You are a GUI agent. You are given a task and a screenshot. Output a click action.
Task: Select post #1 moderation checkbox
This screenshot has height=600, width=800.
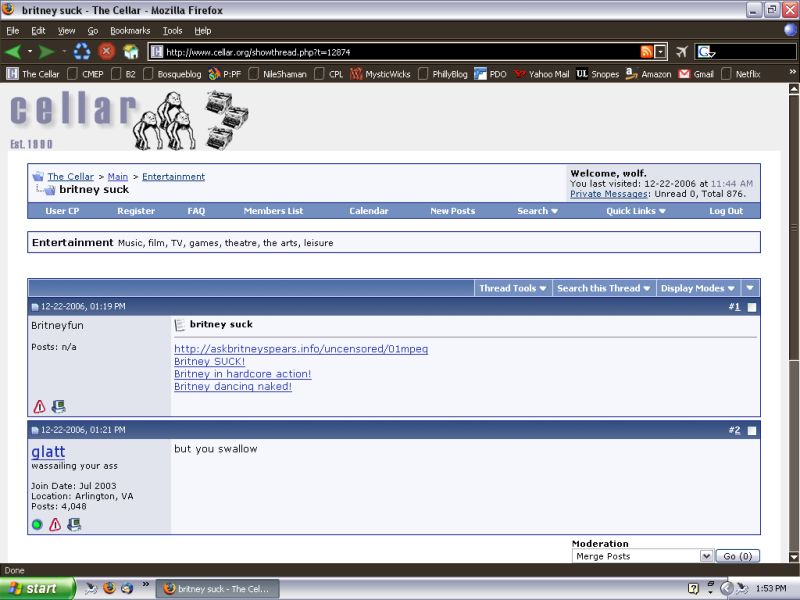tap(752, 307)
